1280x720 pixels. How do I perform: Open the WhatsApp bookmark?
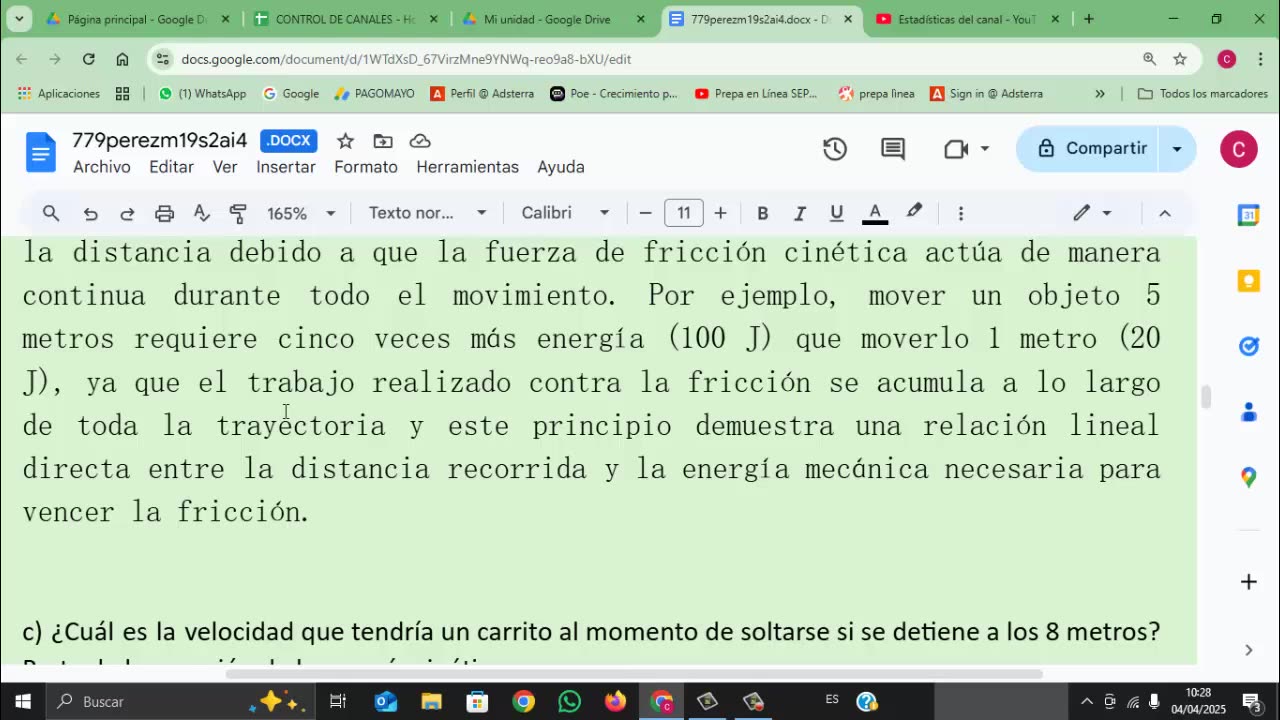pyautogui.click(x=202, y=94)
